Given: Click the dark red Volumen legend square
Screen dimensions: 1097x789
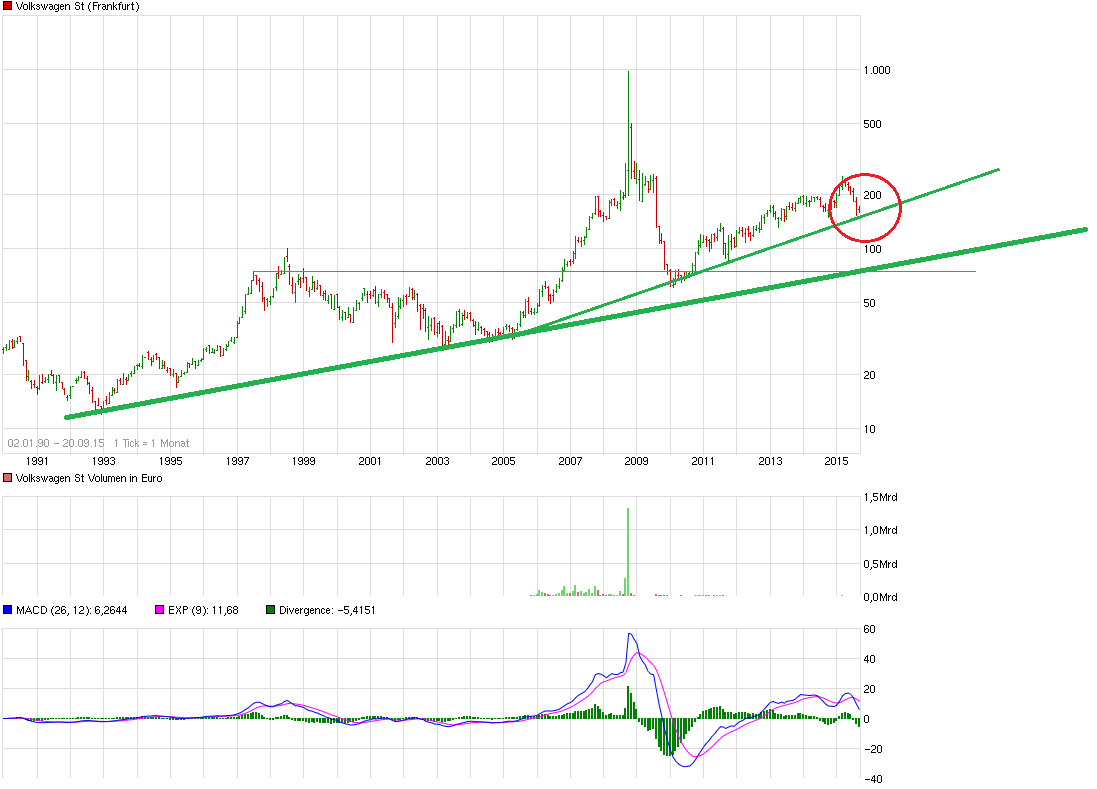Looking at the screenshot, I should click(8, 478).
